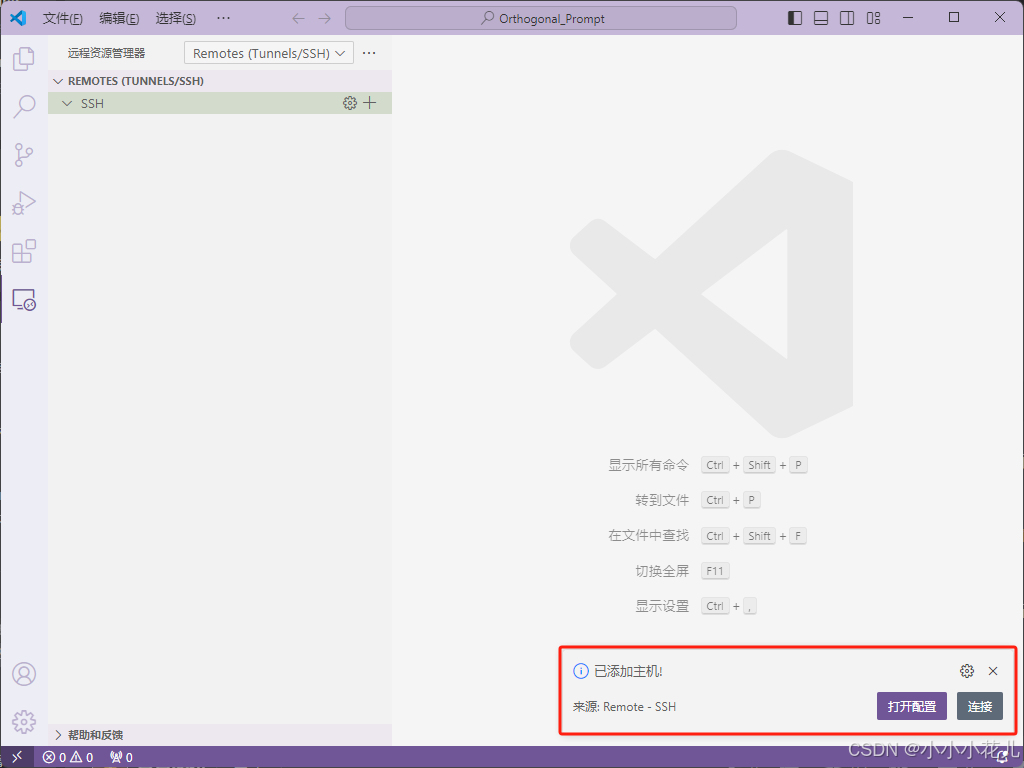Open the overflow menu ellipsis in menu bar

tap(223, 18)
